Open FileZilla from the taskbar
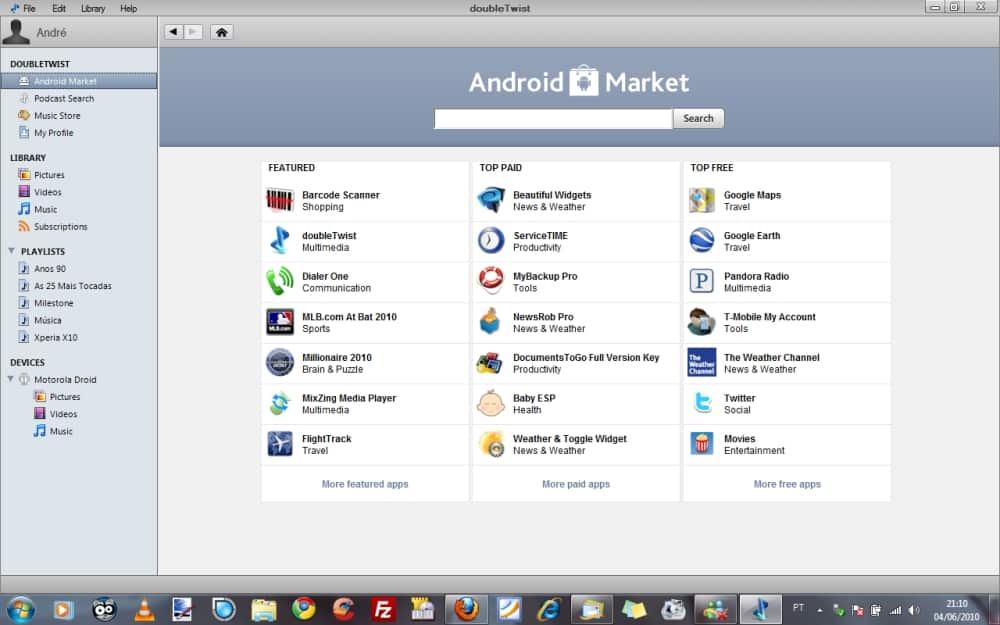This screenshot has width=1000, height=625. (383, 610)
